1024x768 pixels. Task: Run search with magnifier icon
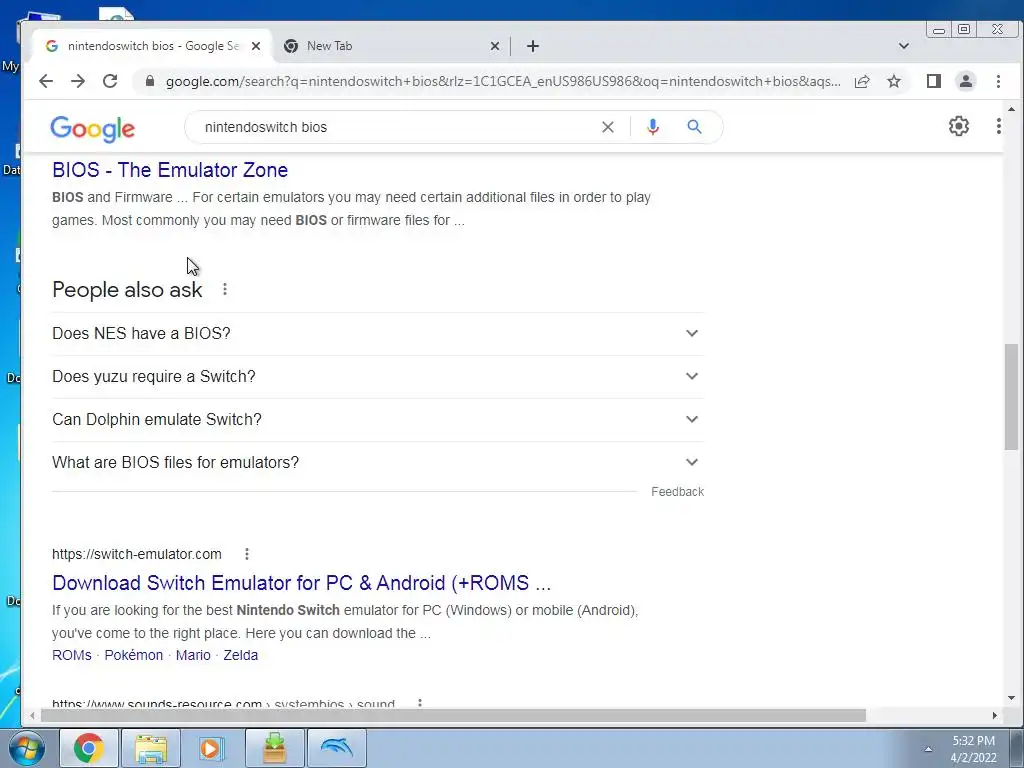point(694,127)
